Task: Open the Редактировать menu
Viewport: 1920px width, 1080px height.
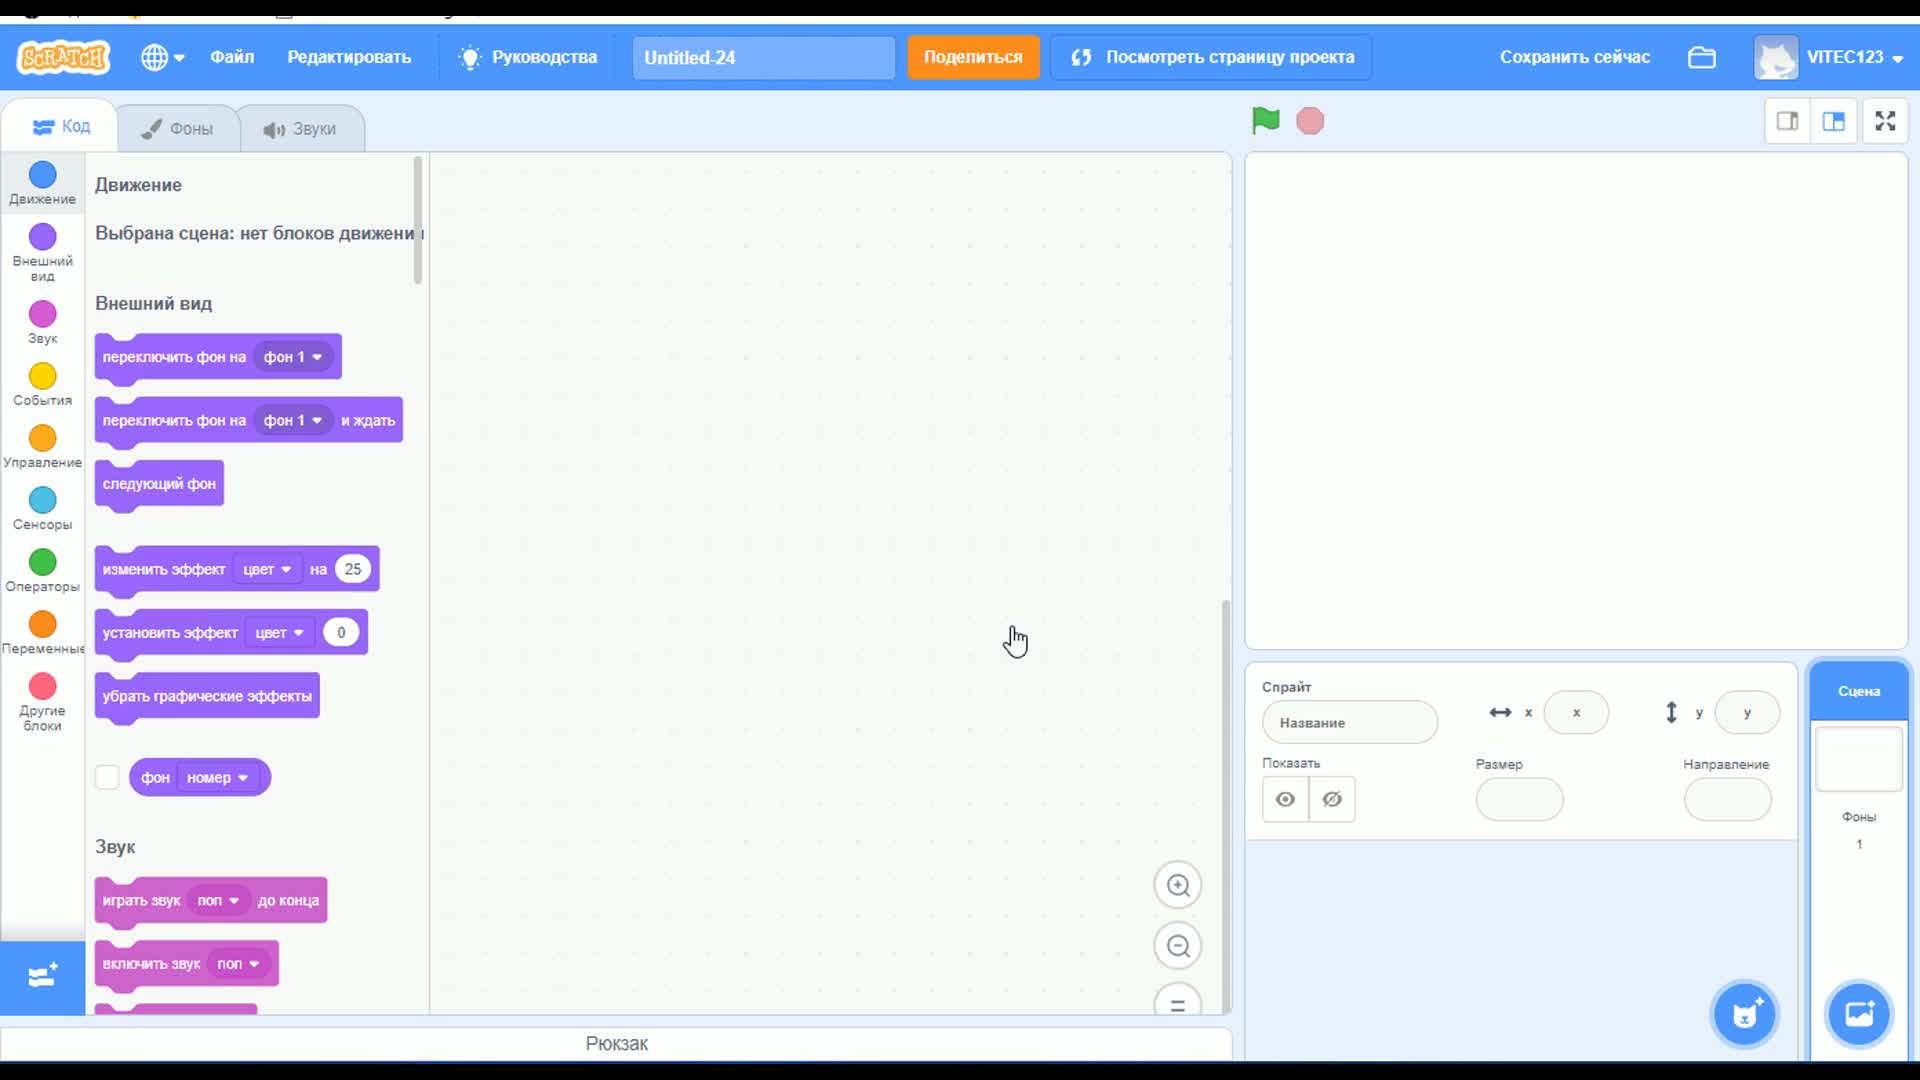Action: click(x=349, y=57)
